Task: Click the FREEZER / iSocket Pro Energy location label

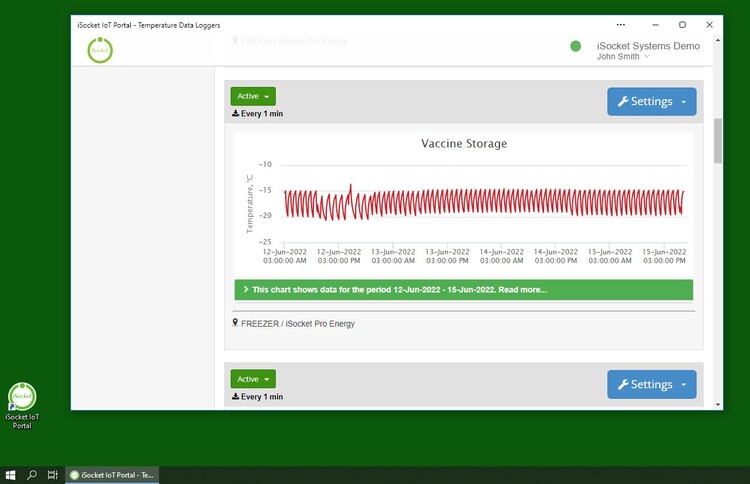Action: pos(298,324)
